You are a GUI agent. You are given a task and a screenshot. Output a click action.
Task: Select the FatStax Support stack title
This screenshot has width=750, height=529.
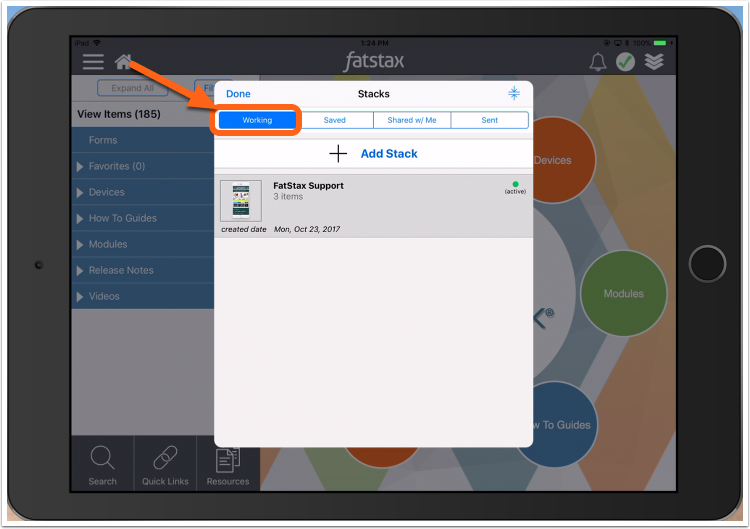308,186
